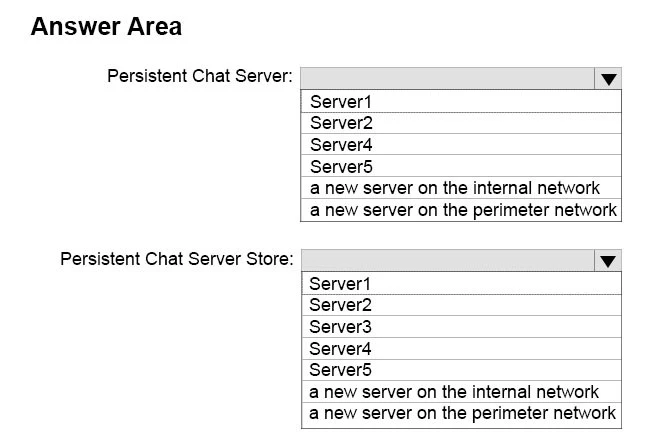649x442 pixels.
Task: Open the Persistent Chat Server dropdown arrow
Action: pos(607,78)
